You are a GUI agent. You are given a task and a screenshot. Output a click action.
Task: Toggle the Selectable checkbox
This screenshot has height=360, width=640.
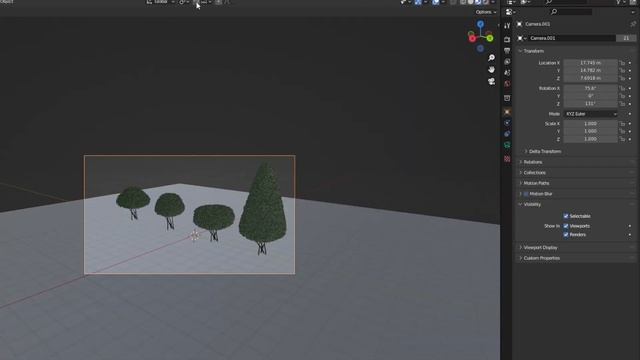[x=566, y=216]
